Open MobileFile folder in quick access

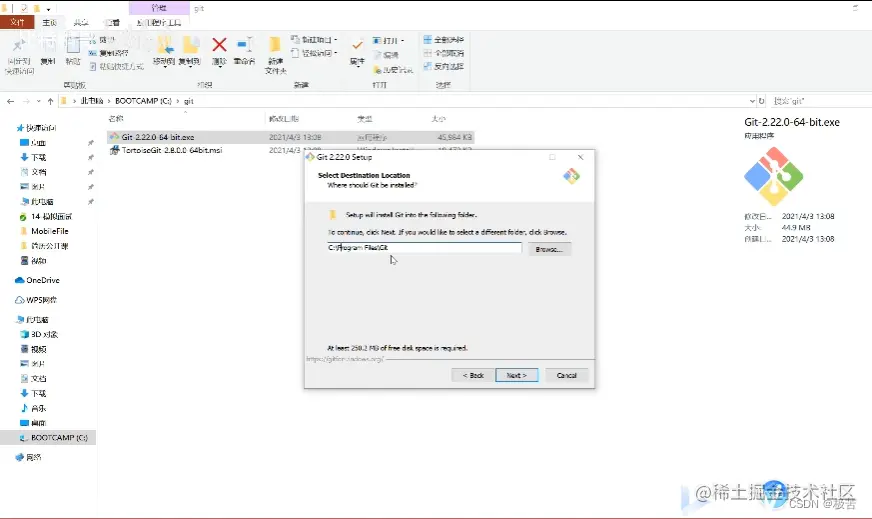point(44,231)
